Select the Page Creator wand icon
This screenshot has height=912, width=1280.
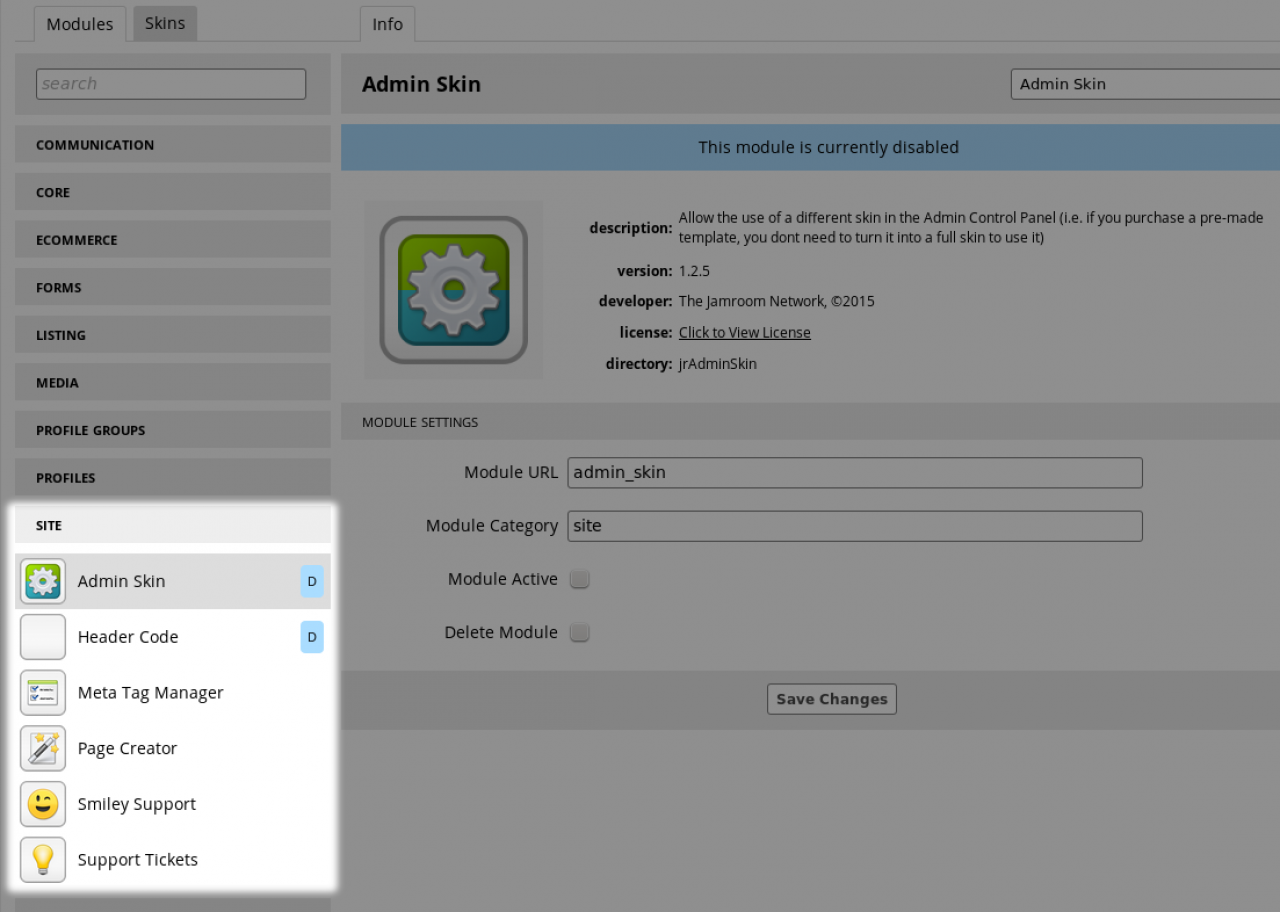click(x=43, y=749)
